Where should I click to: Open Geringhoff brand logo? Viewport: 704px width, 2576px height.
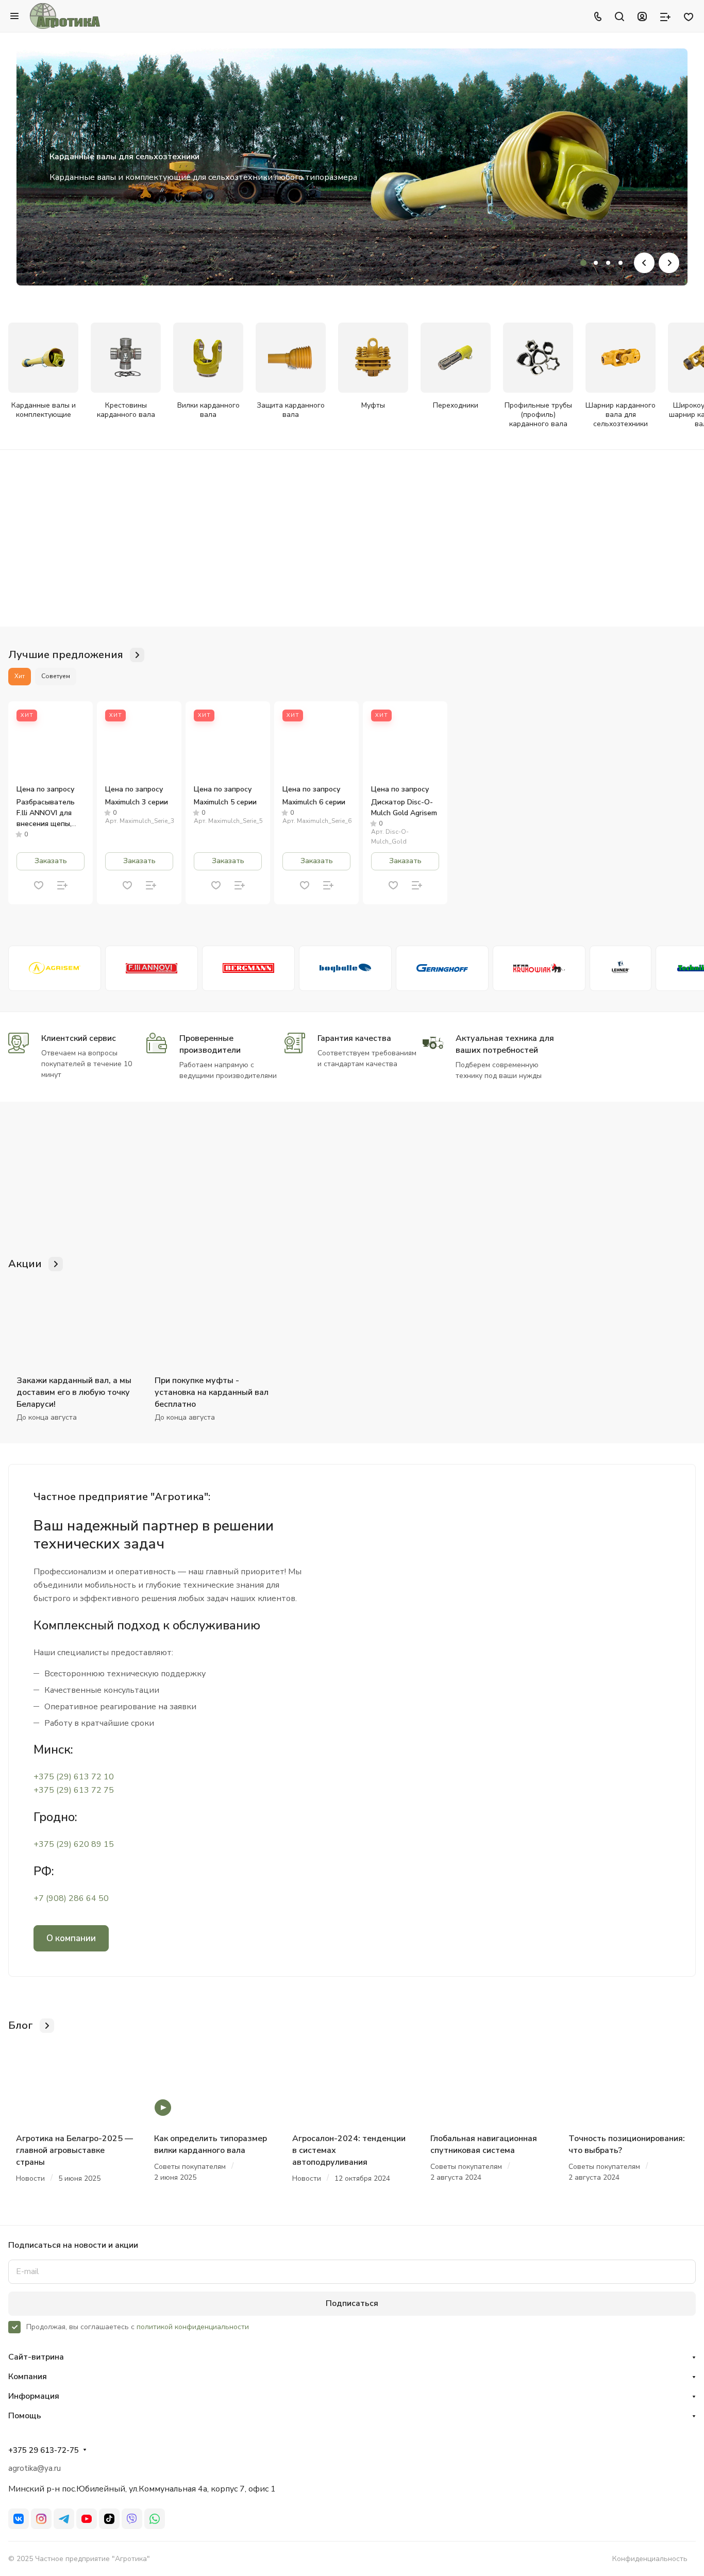(442, 968)
